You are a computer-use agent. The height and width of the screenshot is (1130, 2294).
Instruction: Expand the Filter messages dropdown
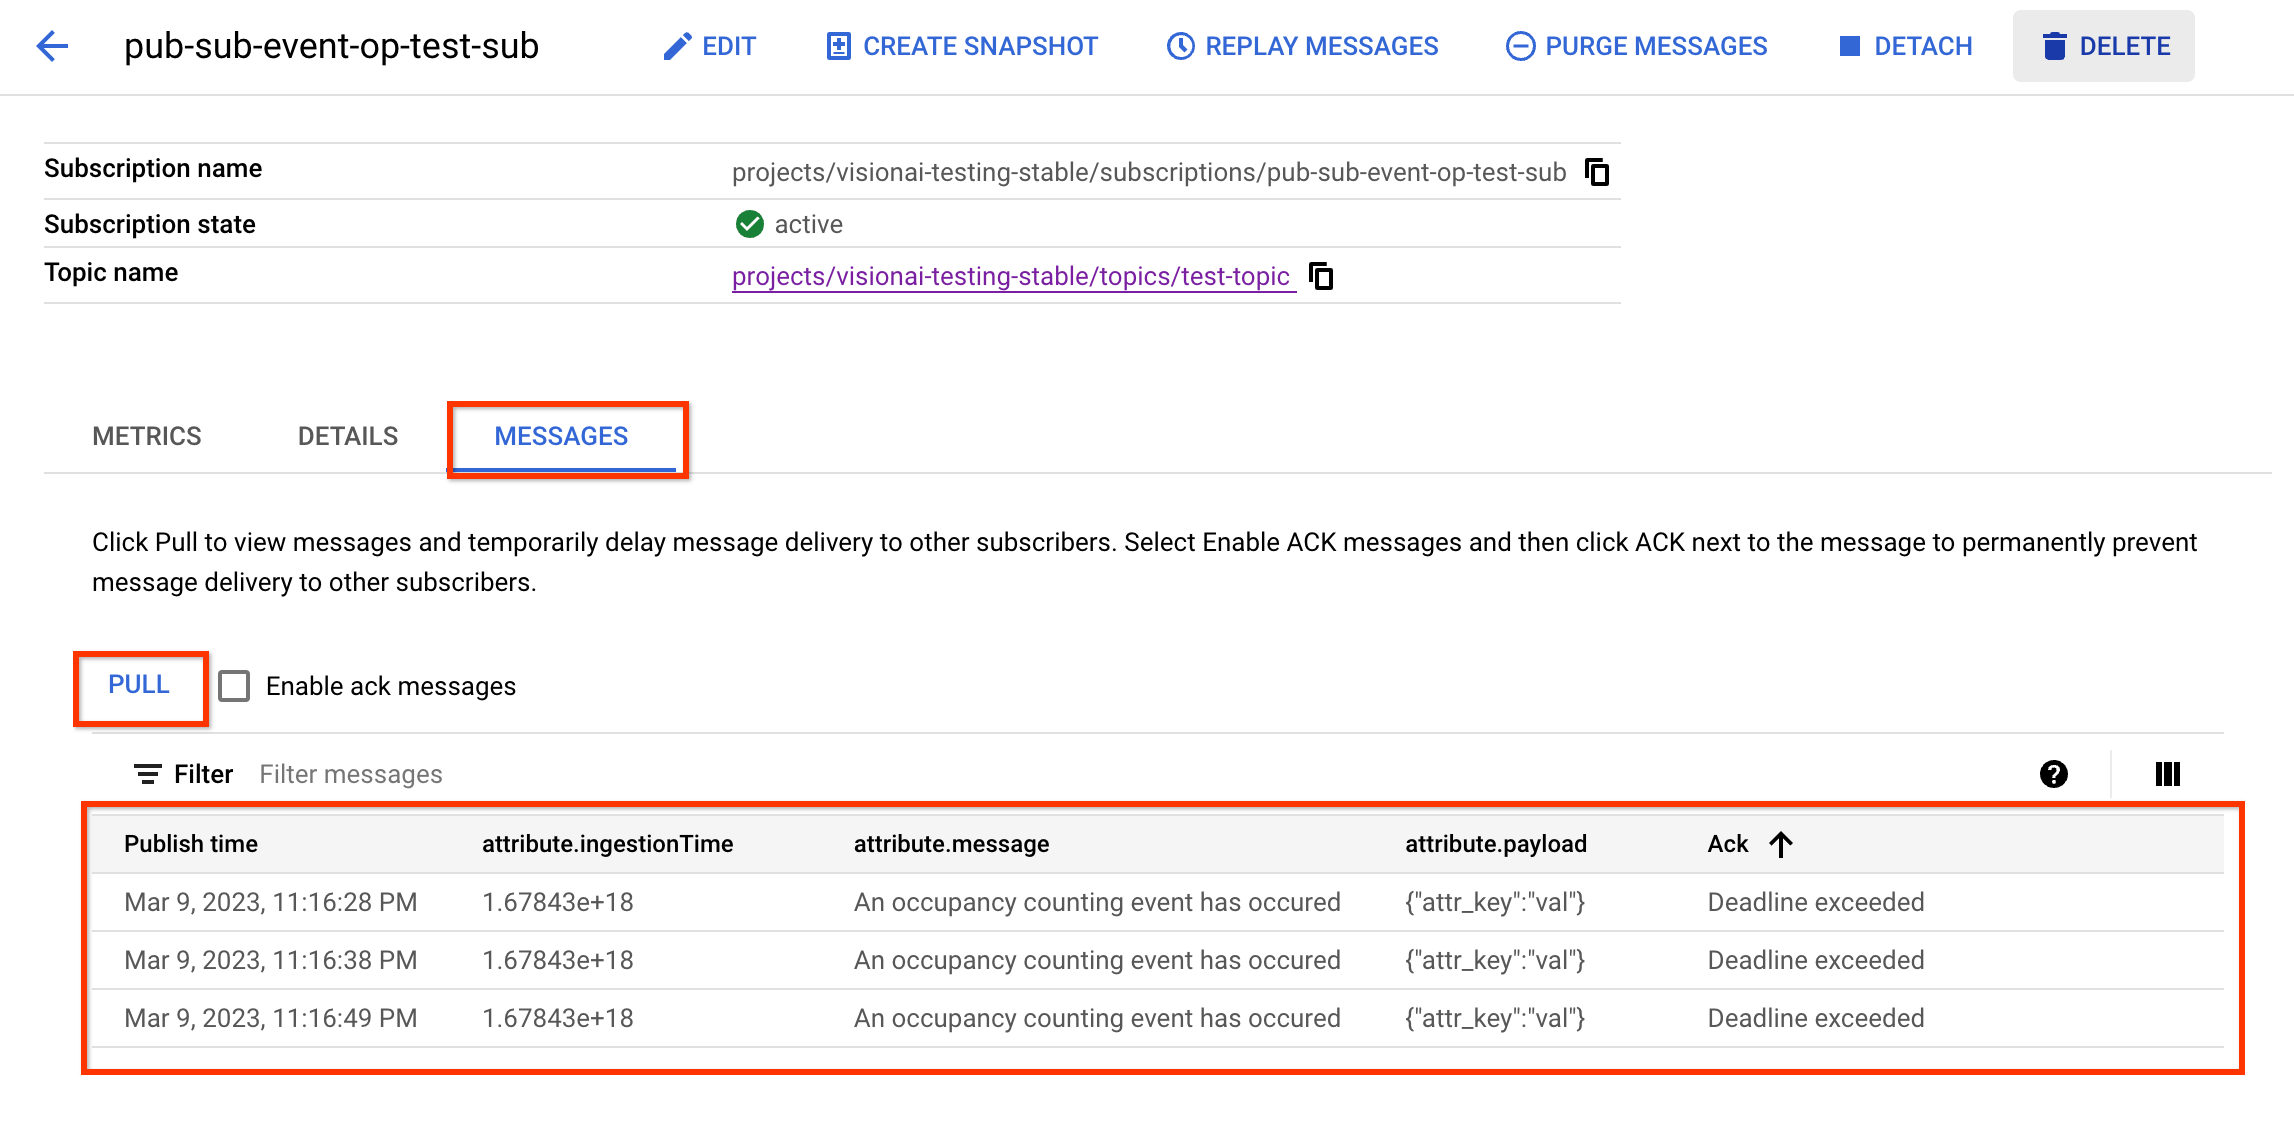pyautogui.click(x=350, y=773)
